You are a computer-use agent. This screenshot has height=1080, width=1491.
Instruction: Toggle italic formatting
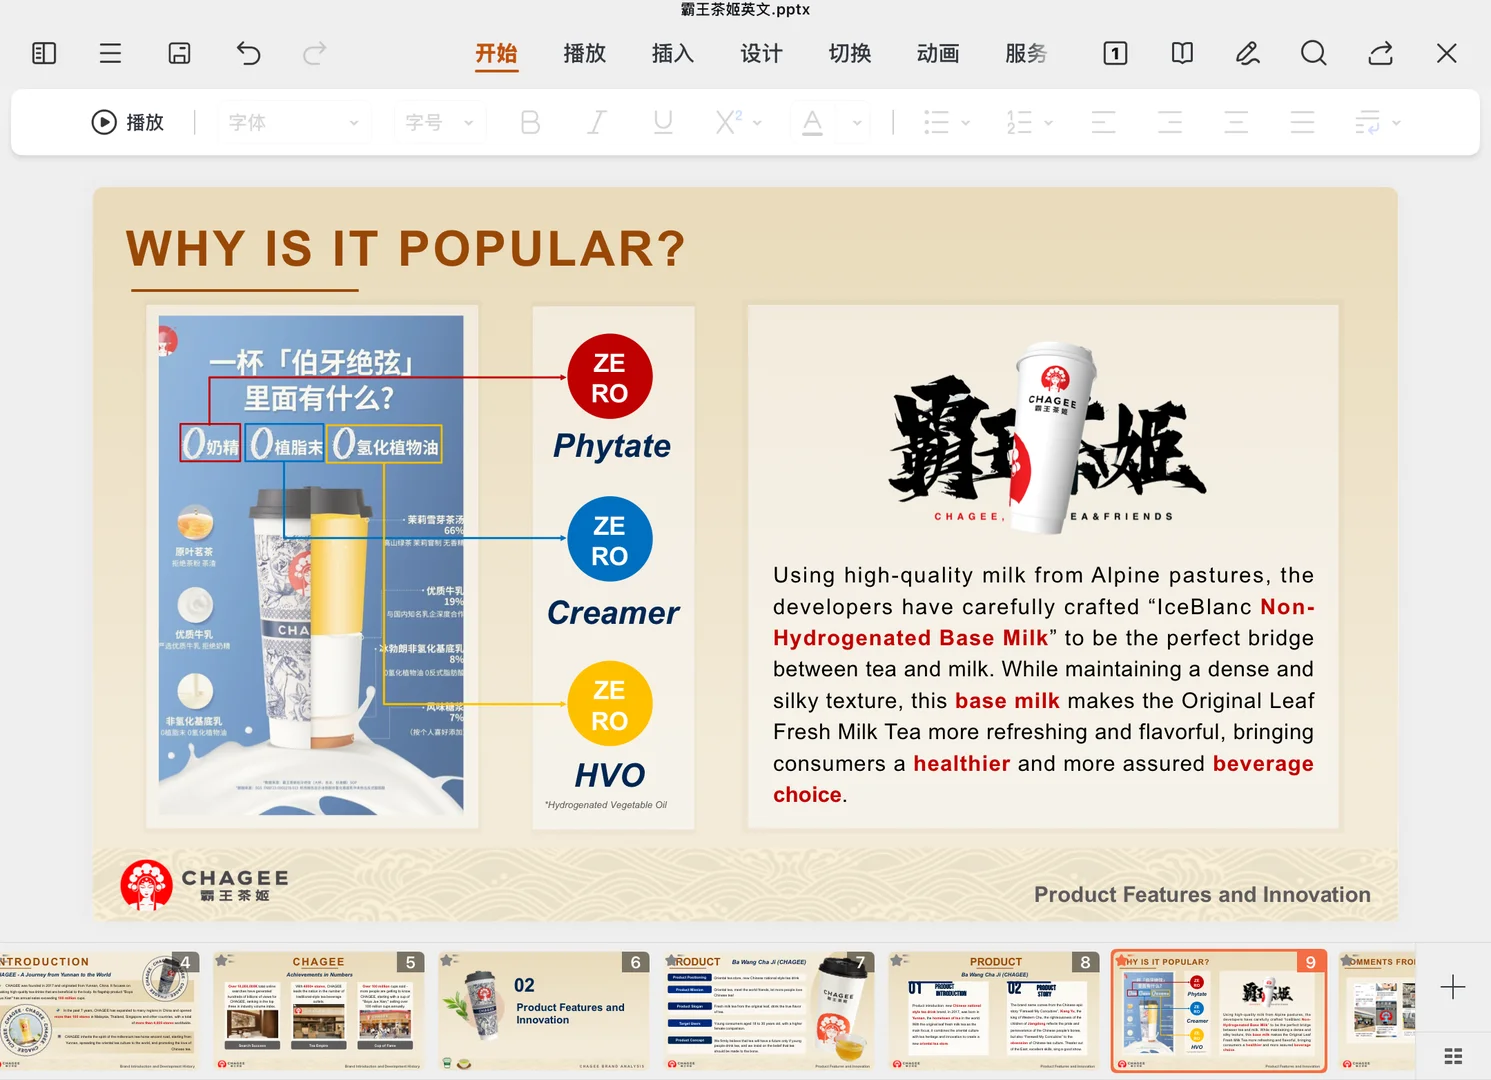(596, 122)
